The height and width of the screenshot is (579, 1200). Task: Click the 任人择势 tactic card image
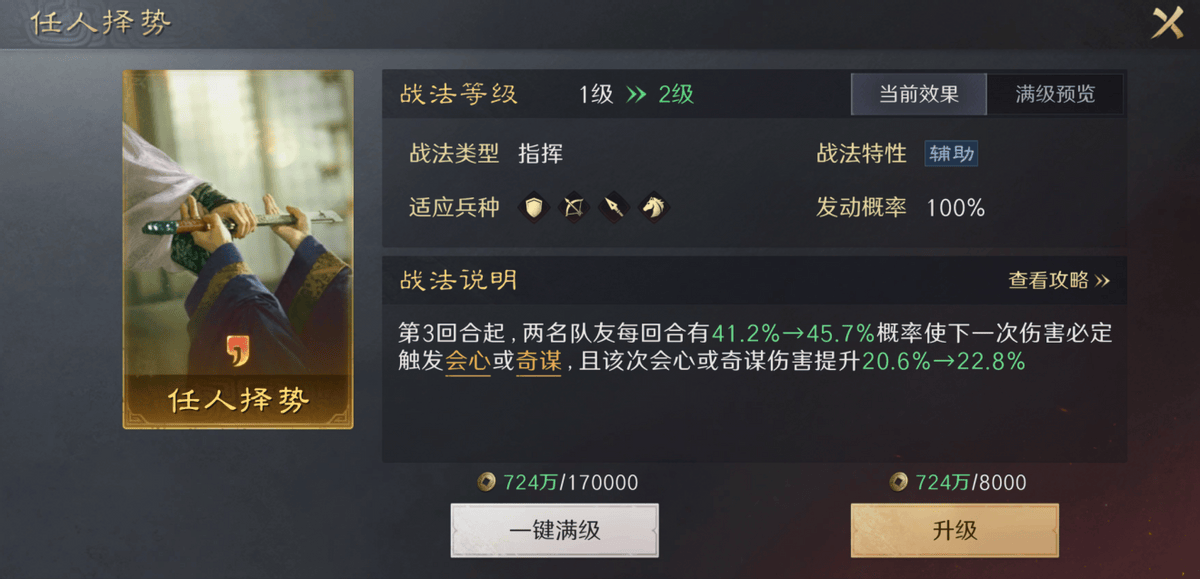238,249
